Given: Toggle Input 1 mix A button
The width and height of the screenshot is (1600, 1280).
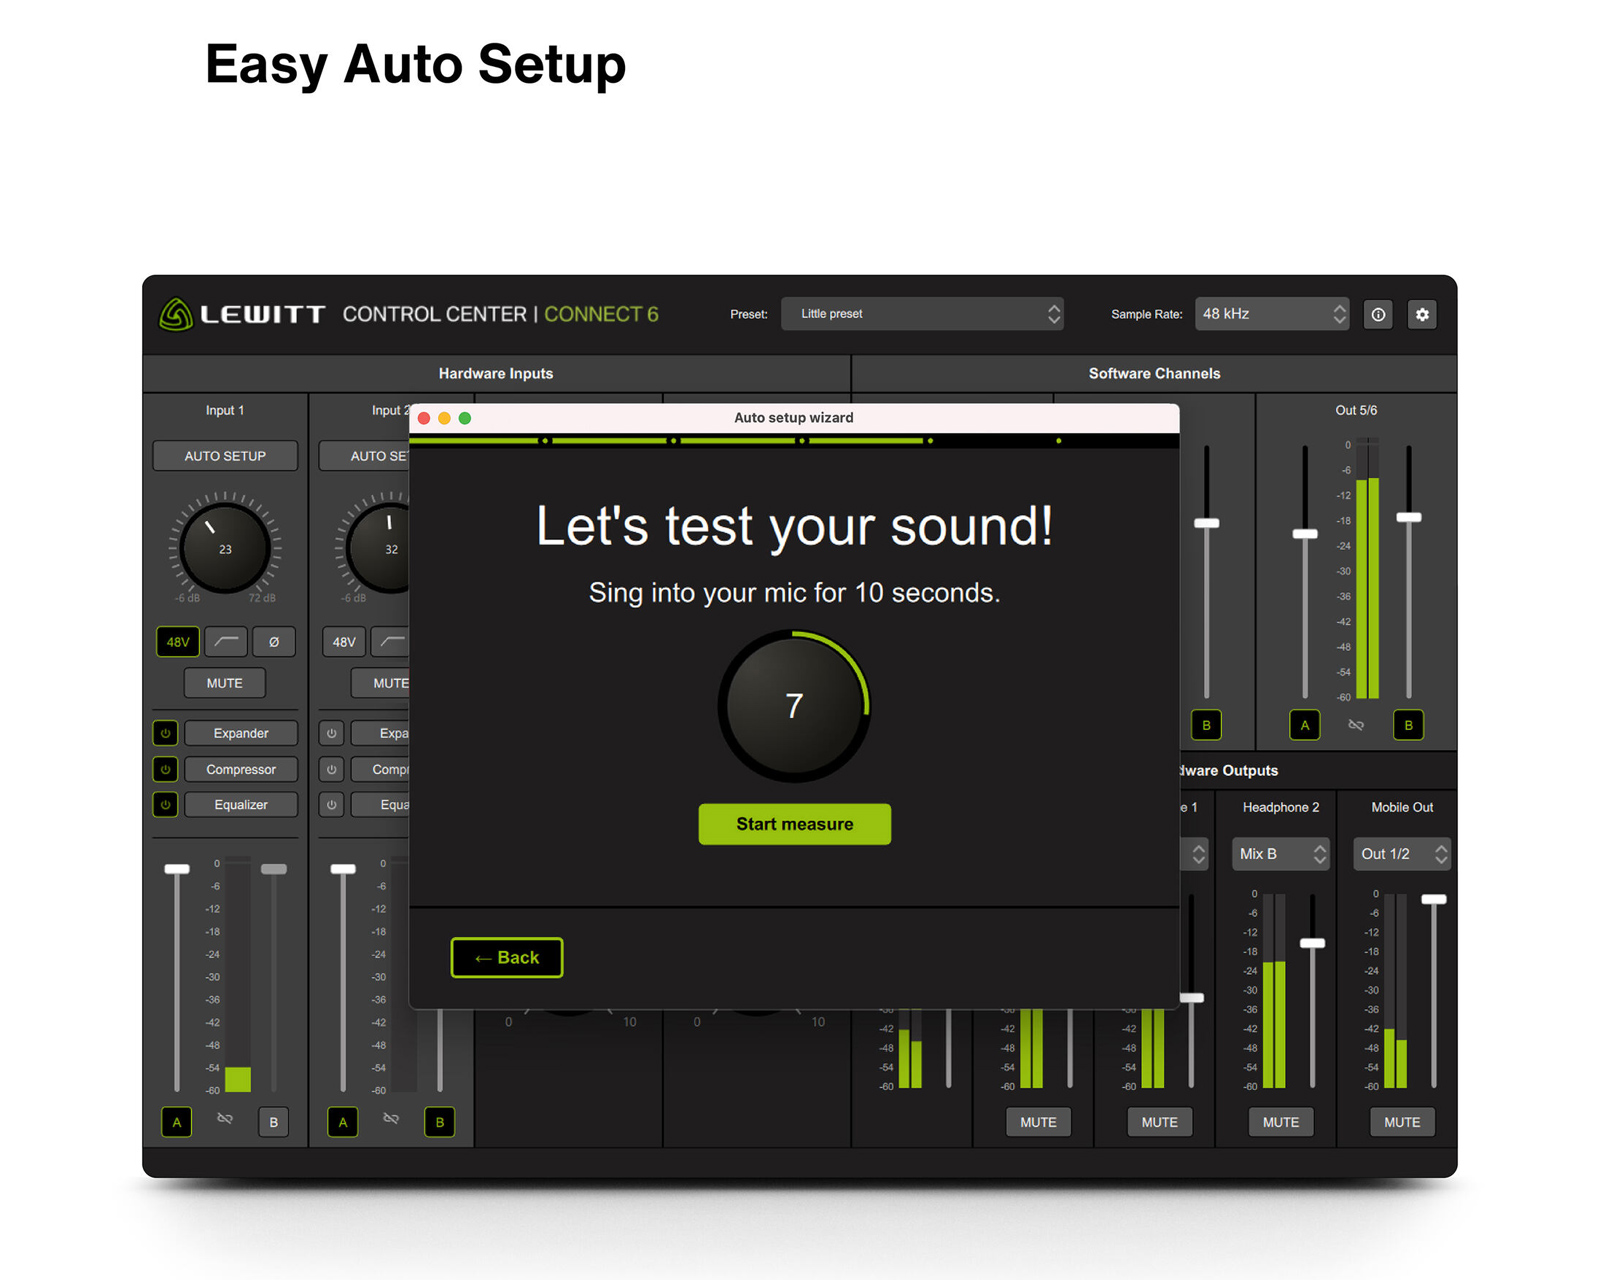Looking at the screenshot, I should coord(177,1122).
